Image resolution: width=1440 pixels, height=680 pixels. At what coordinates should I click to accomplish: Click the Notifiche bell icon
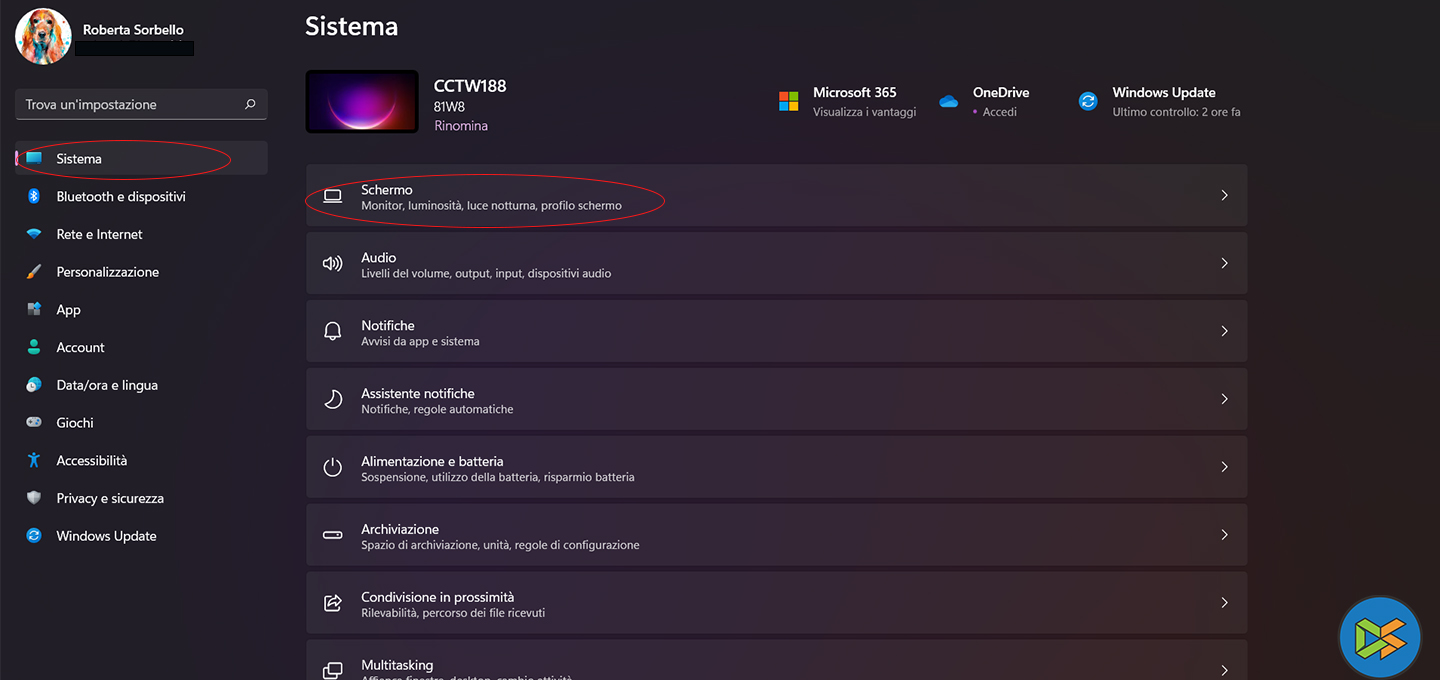[333, 332]
